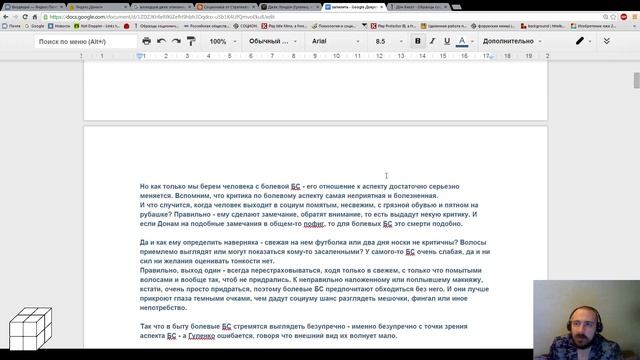Open the arrow next to the pencil icon
Viewport: 640px width, 360px height.
(x=590, y=42)
